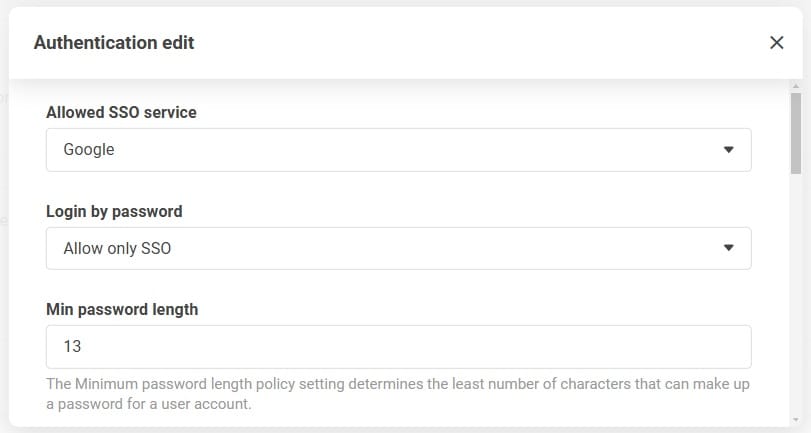Click the empty header area beside the title
Image resolution: width=811 pixels, height=433 pixels.
click(480, 42)
